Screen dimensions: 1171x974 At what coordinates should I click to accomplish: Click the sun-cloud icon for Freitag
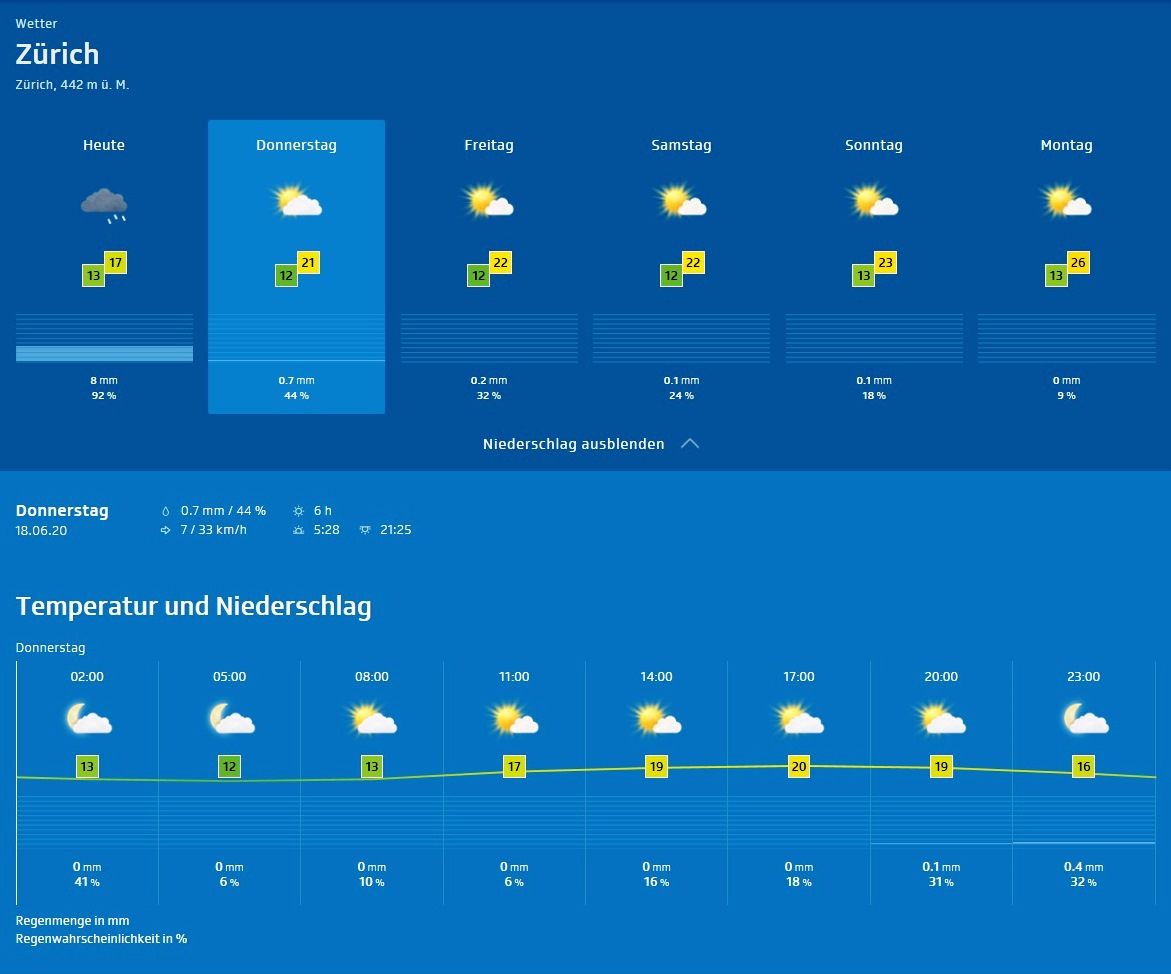tap(489, 202)
